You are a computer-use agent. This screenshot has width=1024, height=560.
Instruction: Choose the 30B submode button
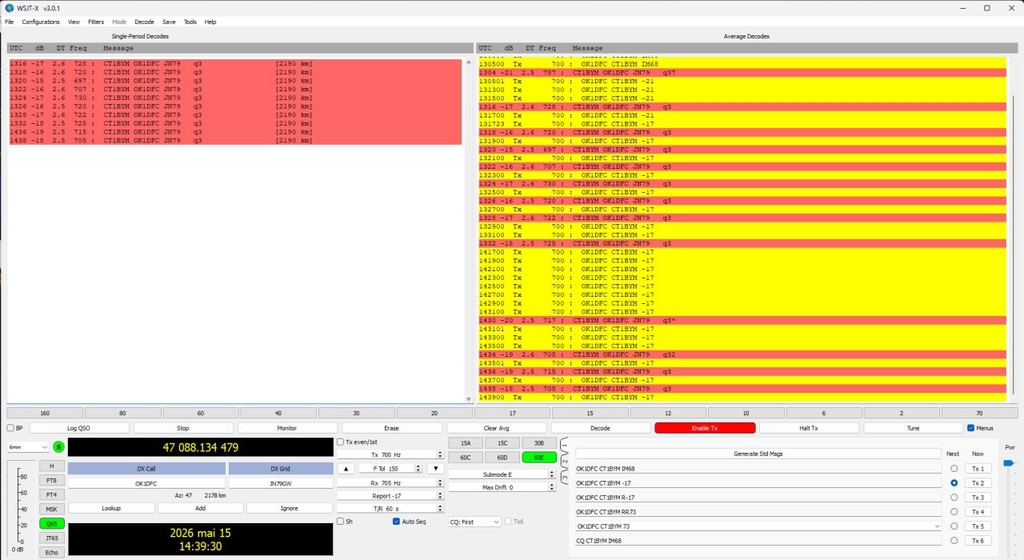[x=539, y=443]
